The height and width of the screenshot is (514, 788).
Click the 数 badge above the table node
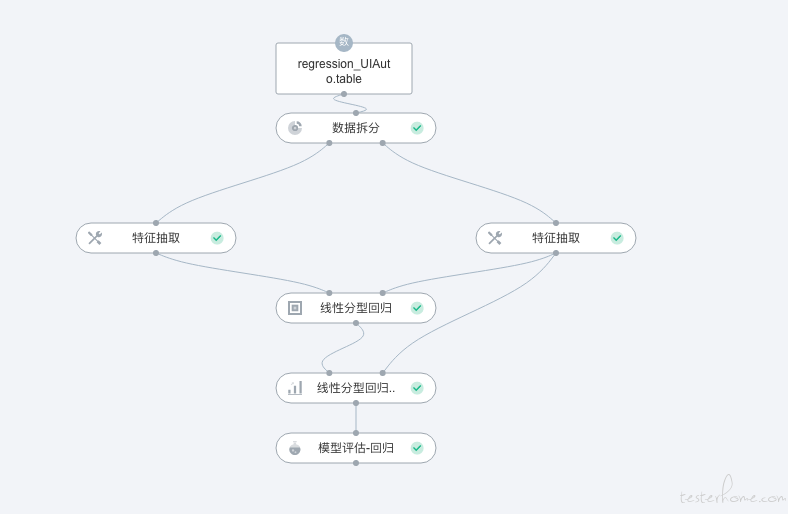coord(344,42)
